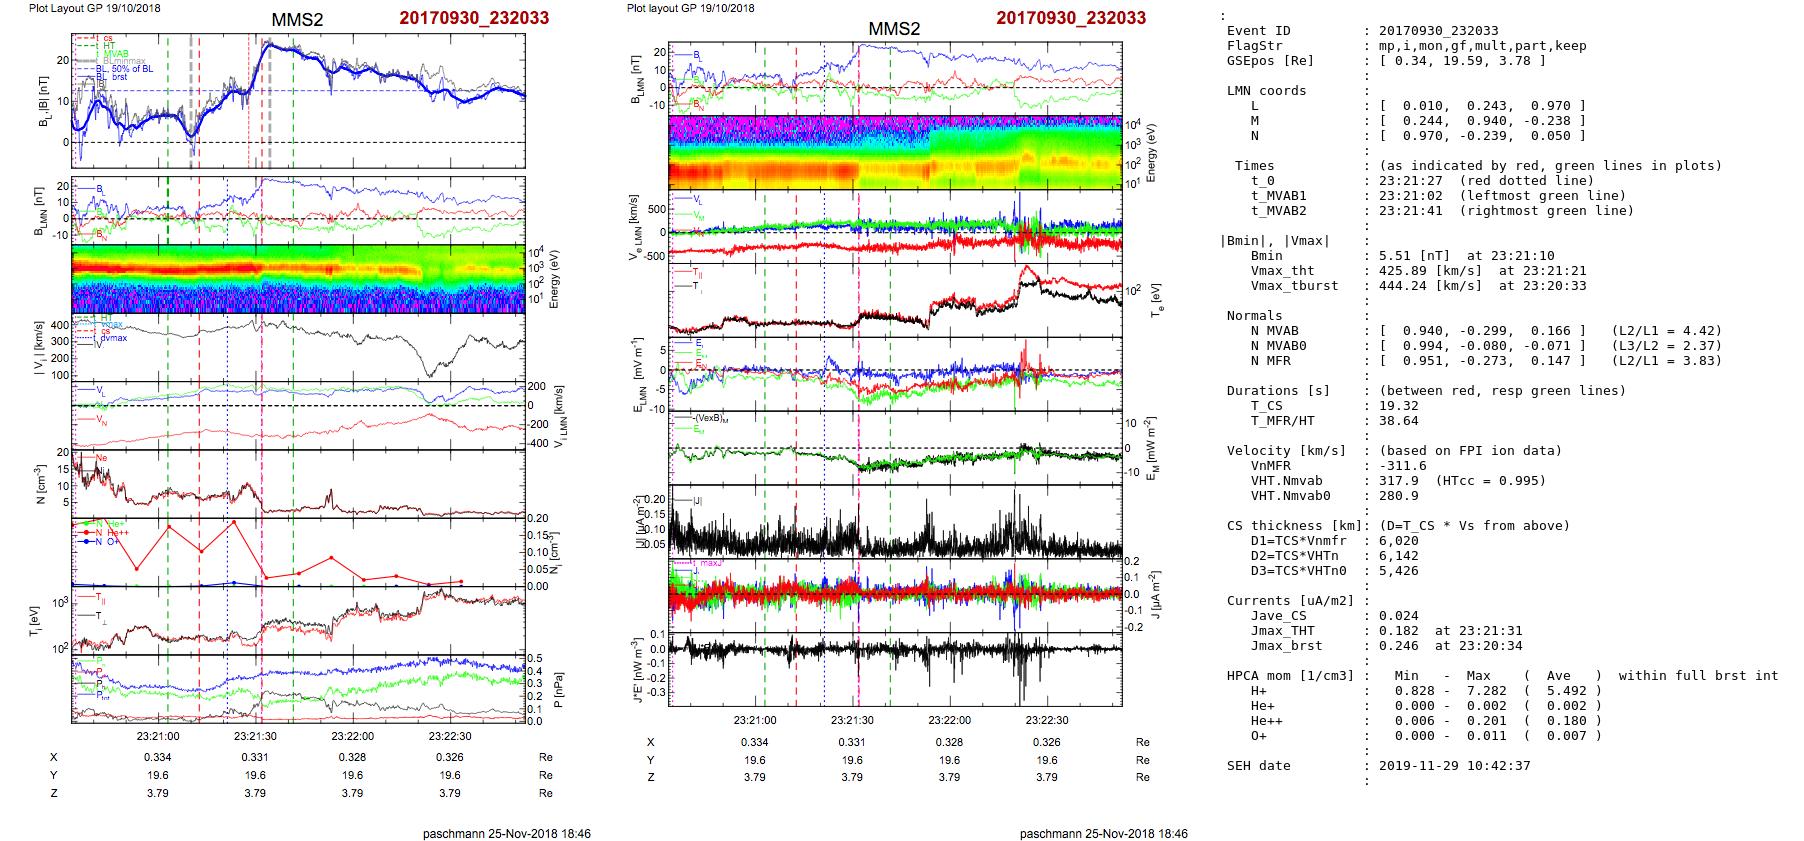
Task: Select the 'He++' species row label
Action: pyautogui.click(x=1266, y=721)
